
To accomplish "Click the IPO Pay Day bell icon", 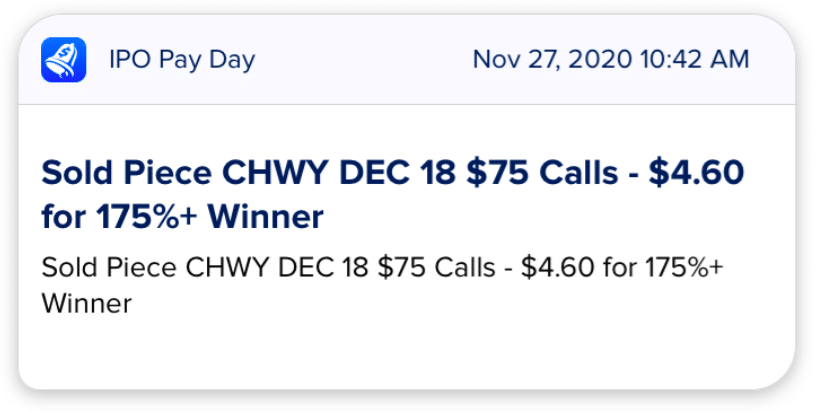I will [x=63, y=60].
